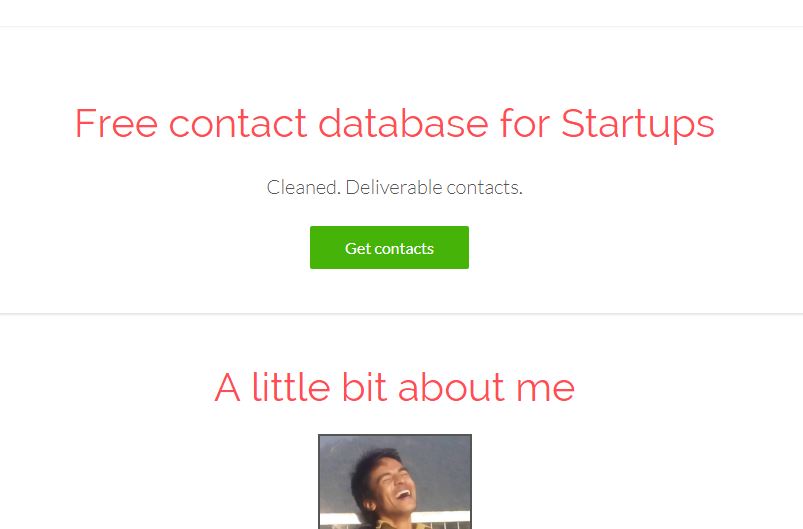The height and width of the screenshot is (529, 803).
Task: Click the word 'Startups' in the headline
Action: (x=637, y=124)
